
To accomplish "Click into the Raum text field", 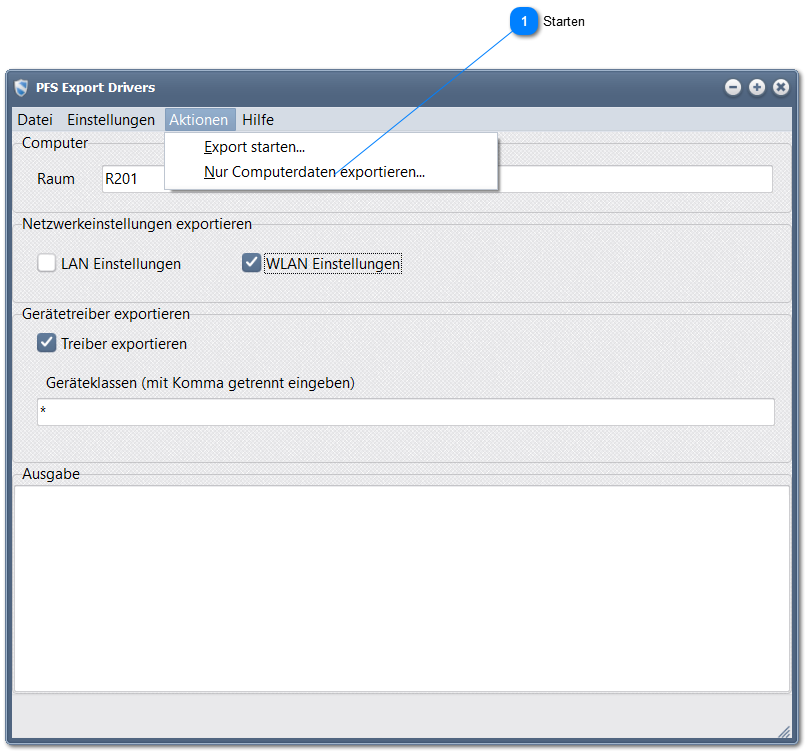I will point(132,179).
